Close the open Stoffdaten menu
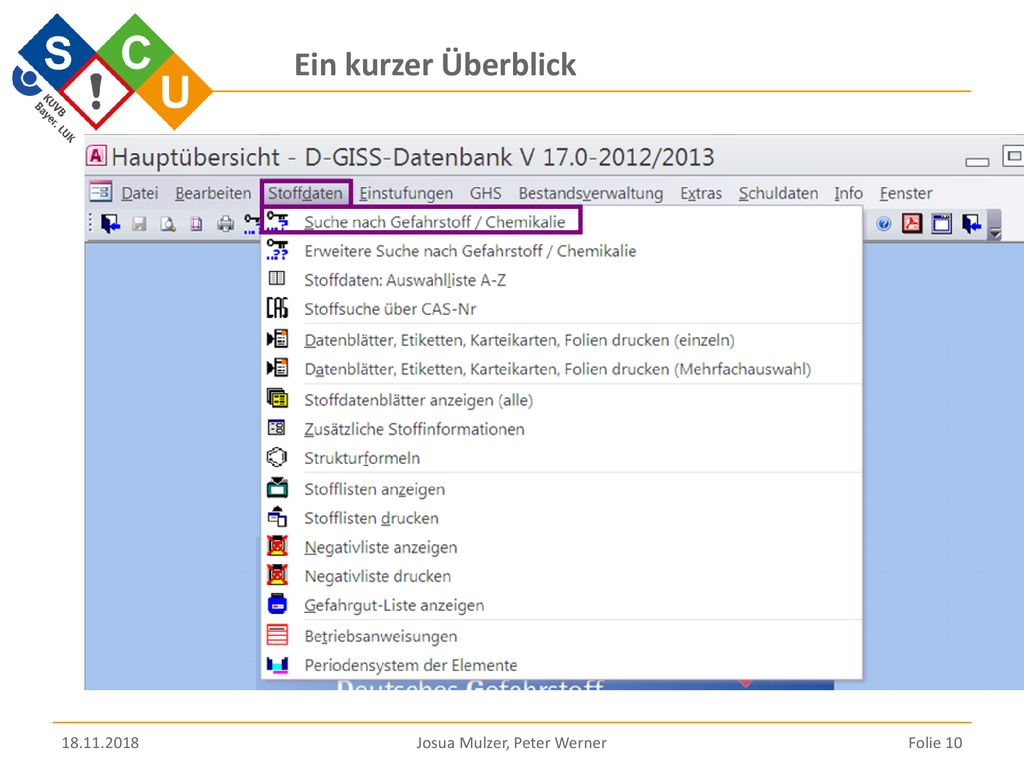Image resolution: width=1024 pixels, height=768 pixels. point(306,193)
